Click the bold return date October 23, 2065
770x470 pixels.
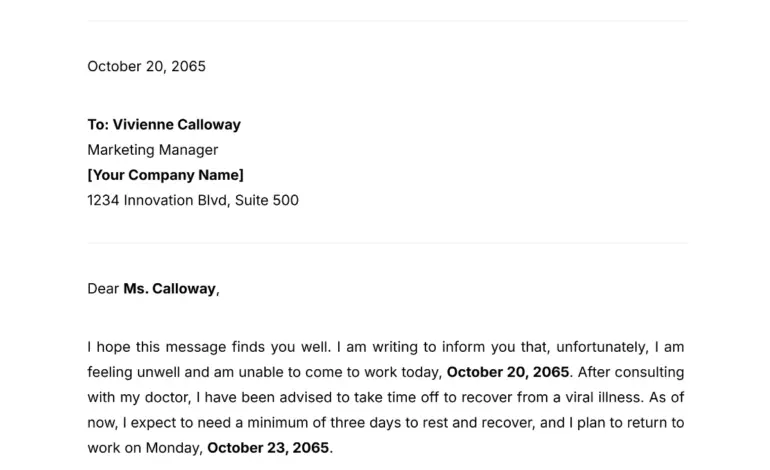pos(268,448)
